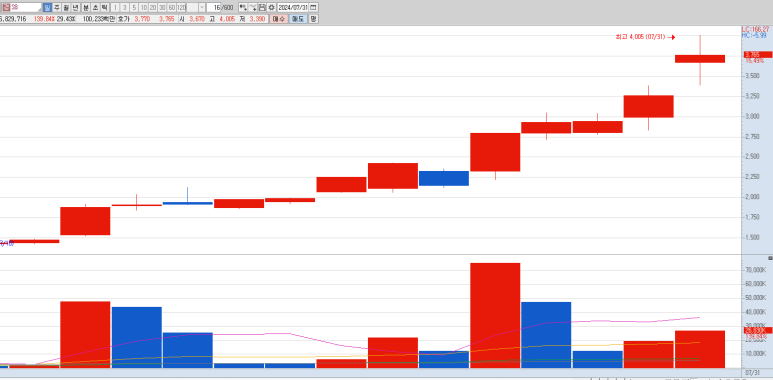Choose the 3 interval button
This screenshot has width=773, height=380.
124,7
